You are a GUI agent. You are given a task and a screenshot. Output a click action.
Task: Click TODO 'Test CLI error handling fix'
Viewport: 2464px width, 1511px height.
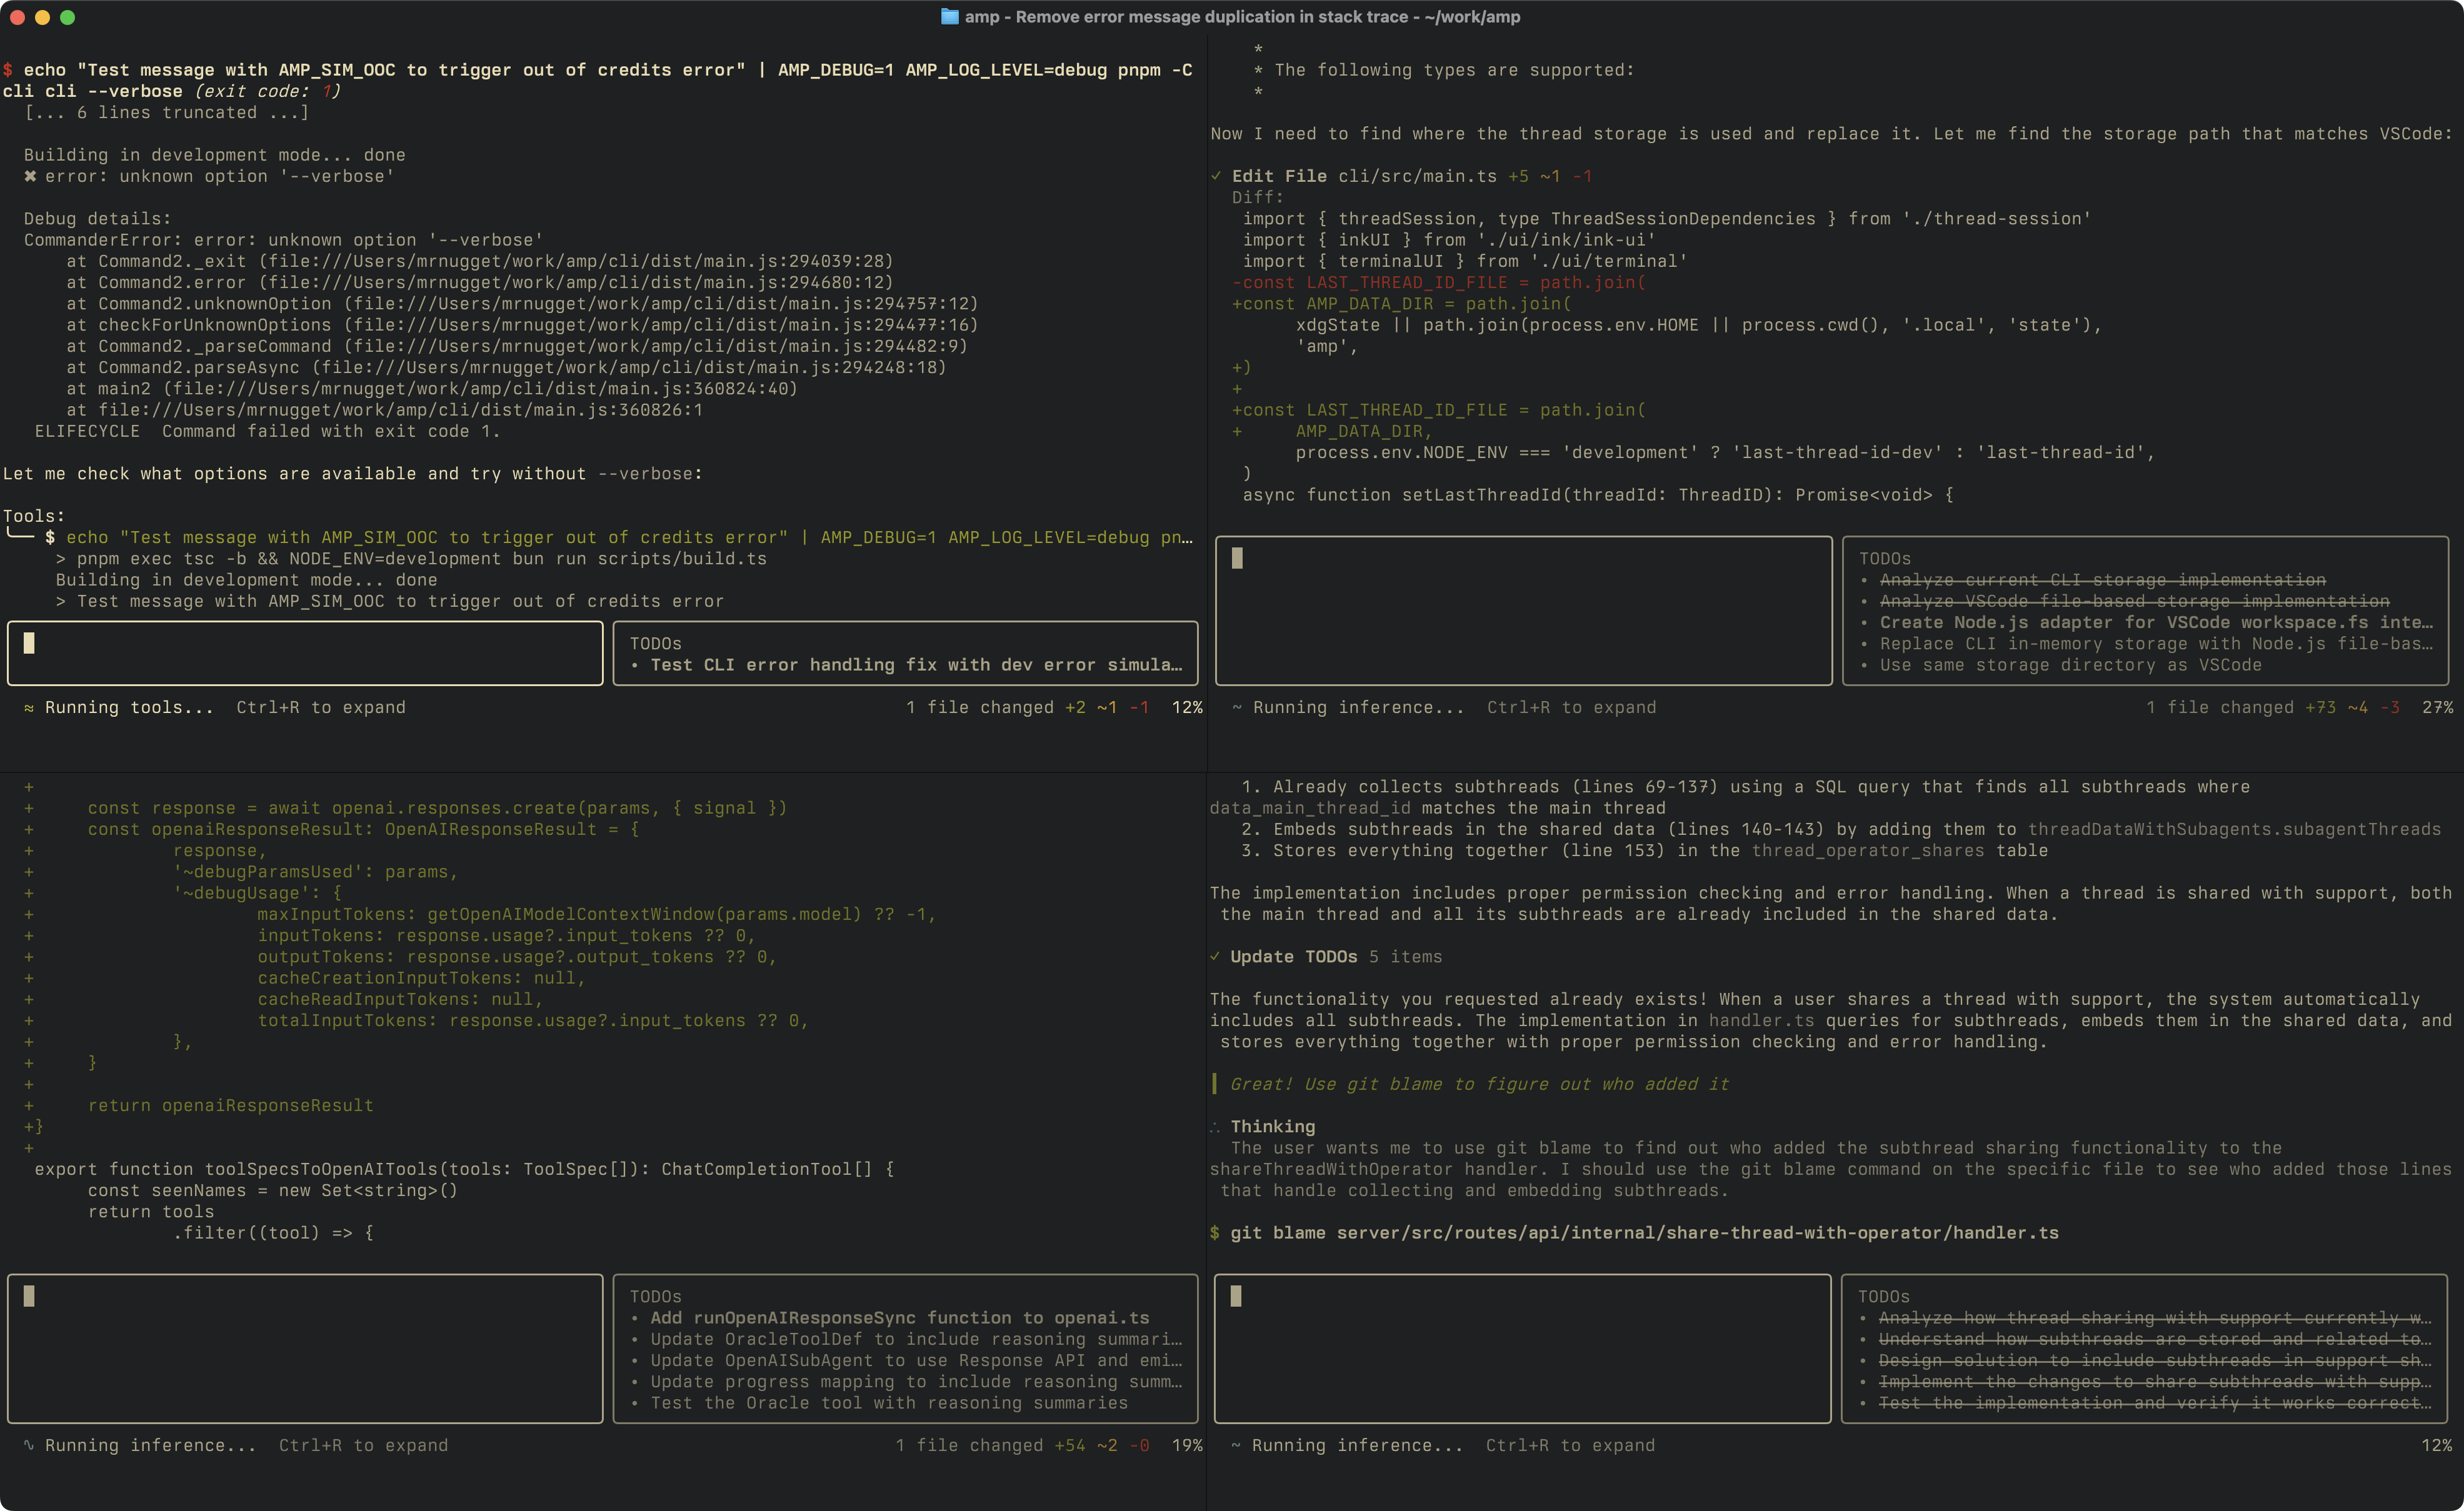click(916, 665)
